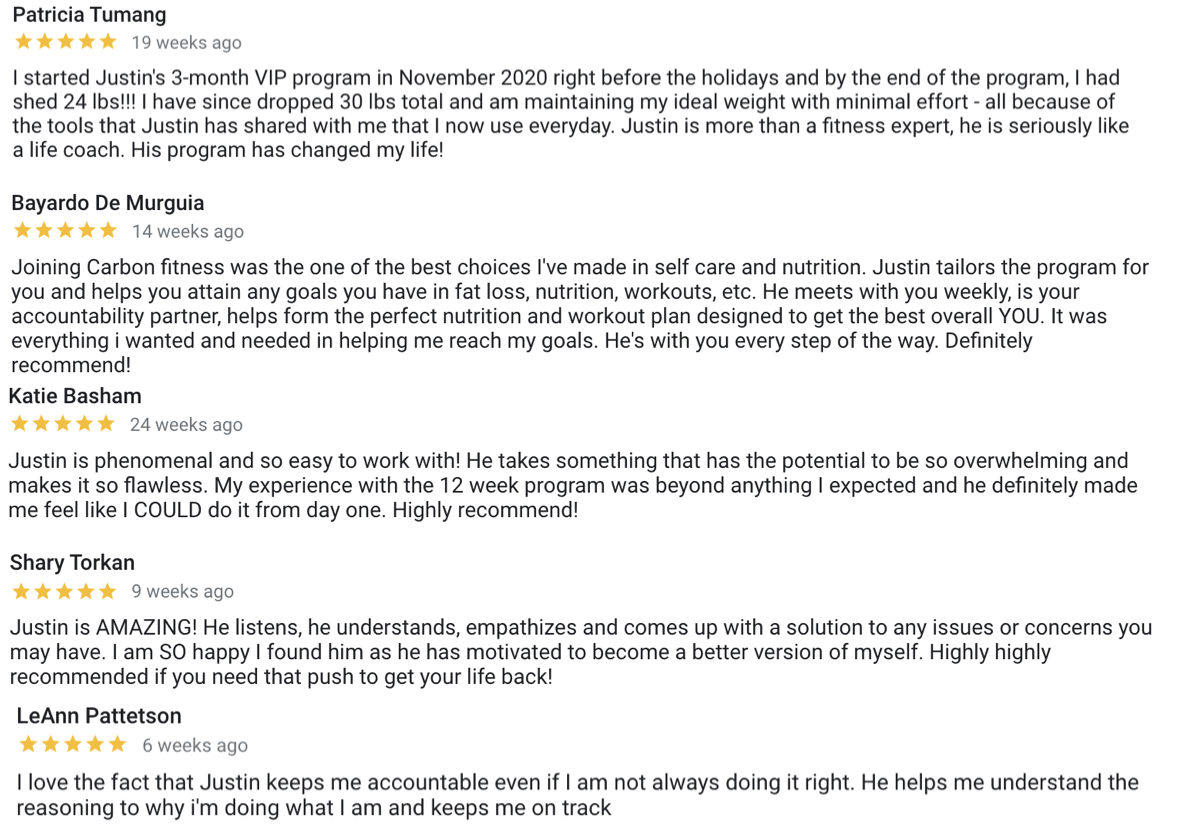1188x824 pixels.
Task: Open Katie Basham reviewer name
Action: [x=75, y=396]
